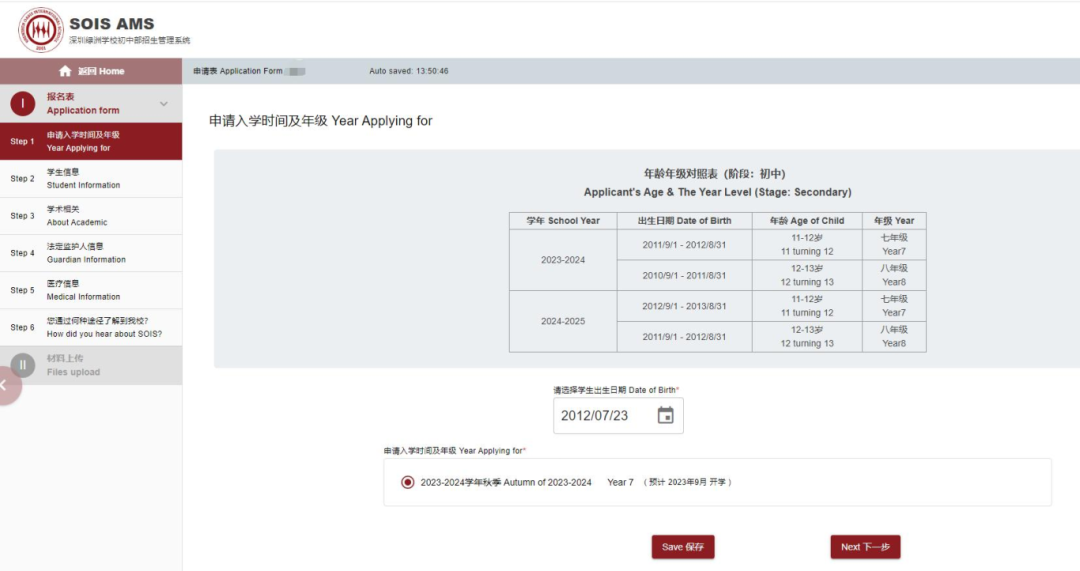Click the 返回 Home link
This screenshot has width=1080, height=571.
point(100,71)
